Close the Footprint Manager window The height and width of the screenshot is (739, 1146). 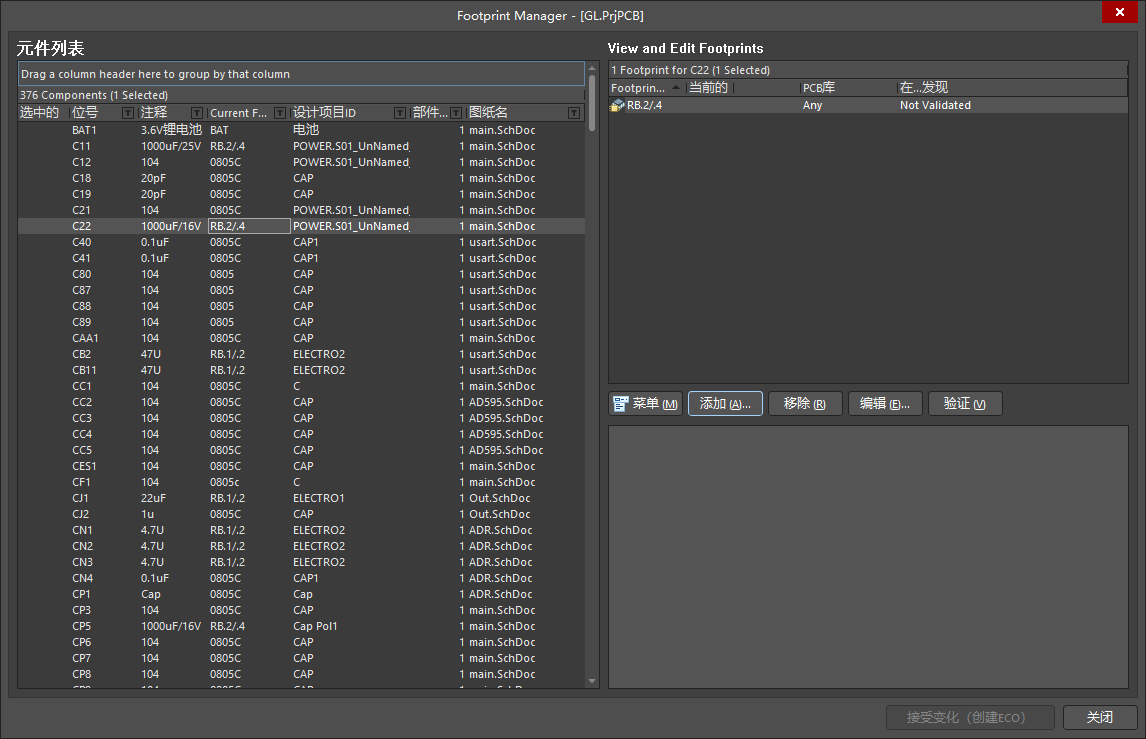tap(1117, 13)
